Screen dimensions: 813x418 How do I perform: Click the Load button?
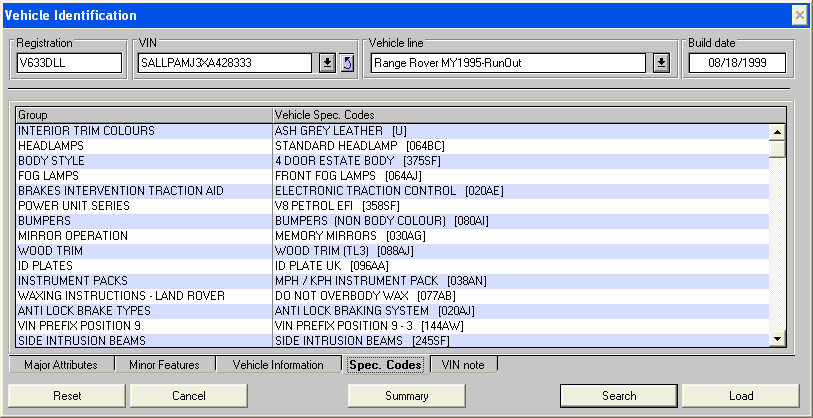(741, 396)
